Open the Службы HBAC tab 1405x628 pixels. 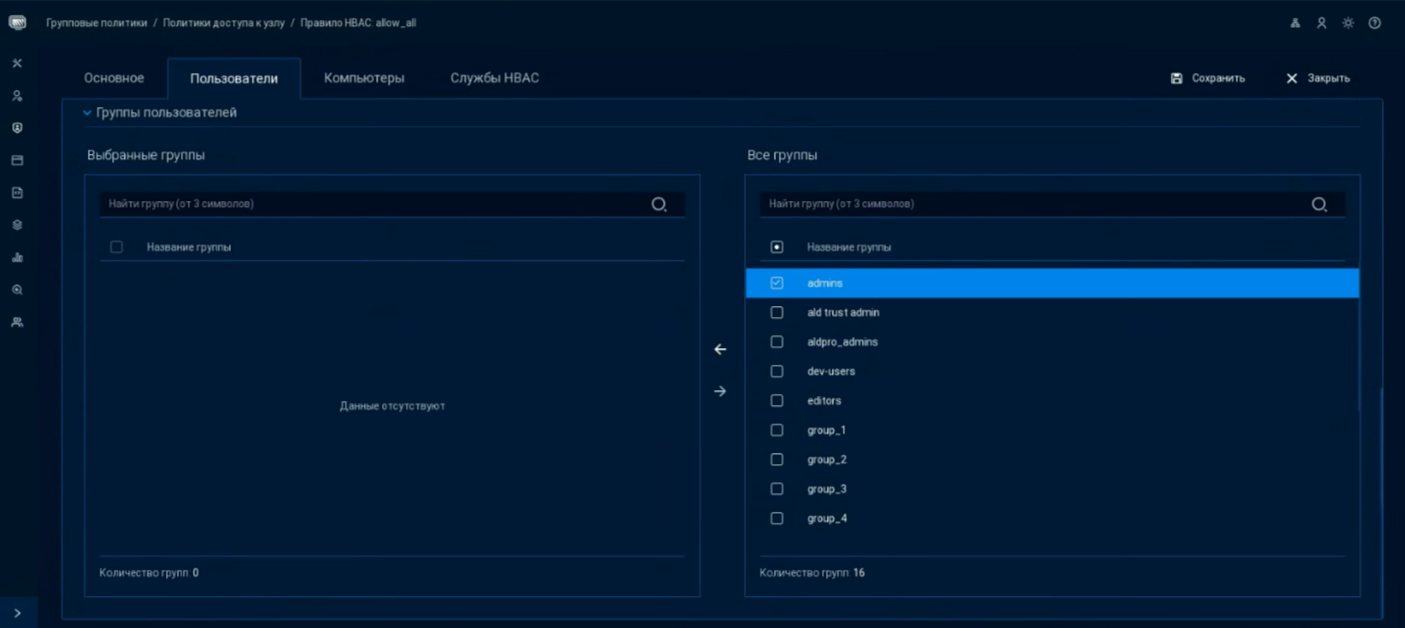tap(494, 78)
